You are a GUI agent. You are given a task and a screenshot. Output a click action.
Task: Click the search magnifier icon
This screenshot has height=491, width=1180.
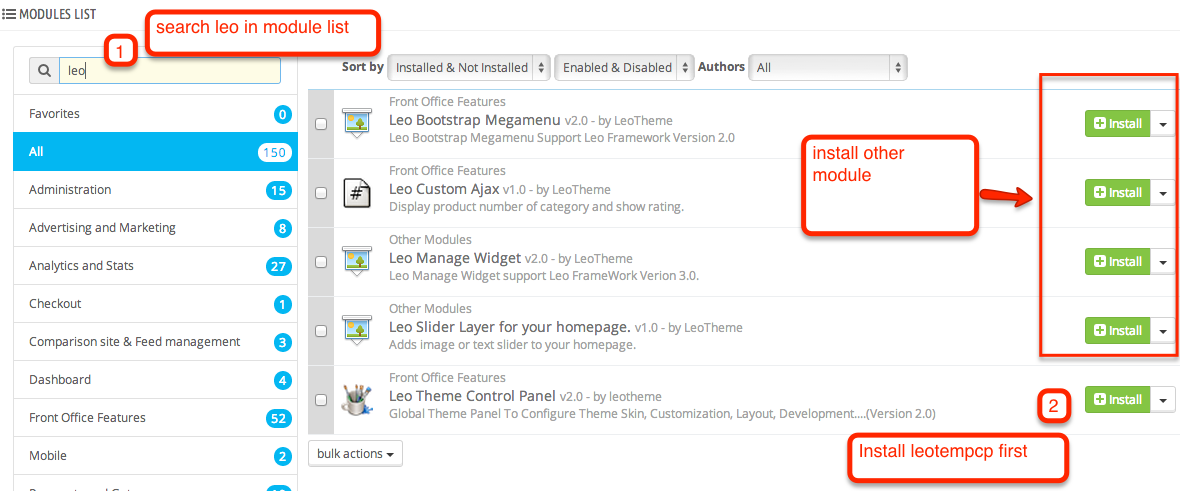pos(44,71)
